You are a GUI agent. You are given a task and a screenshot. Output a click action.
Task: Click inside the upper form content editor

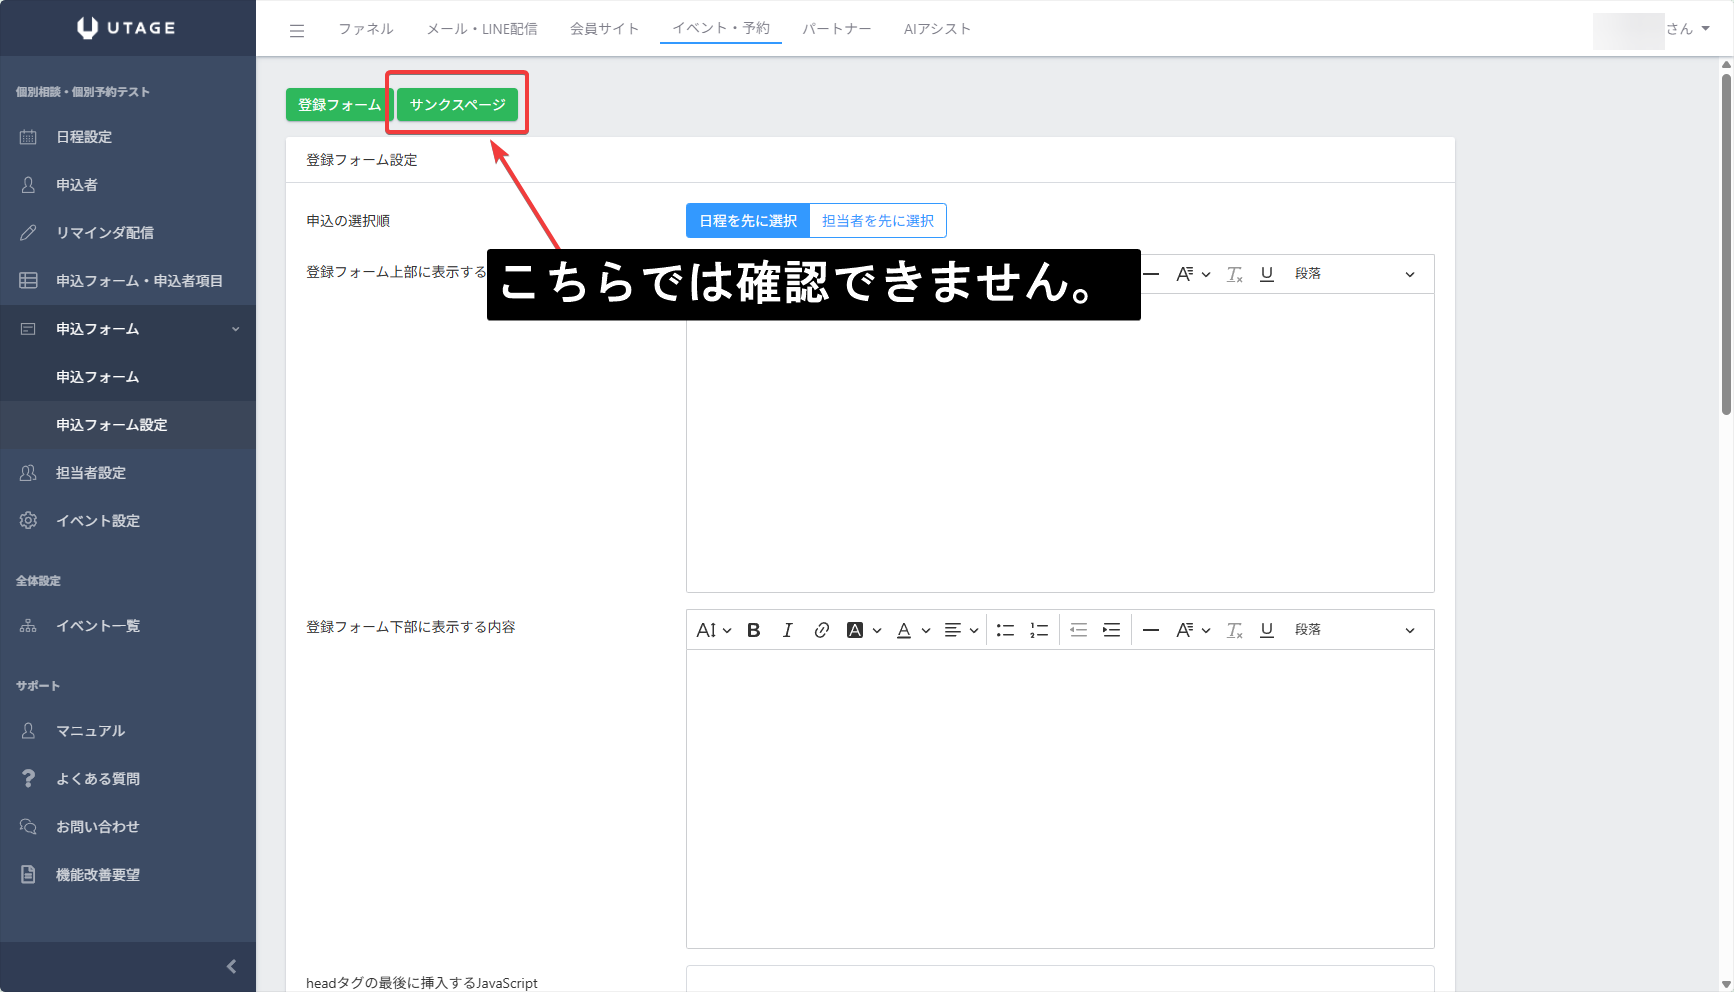click(1060, 442)
